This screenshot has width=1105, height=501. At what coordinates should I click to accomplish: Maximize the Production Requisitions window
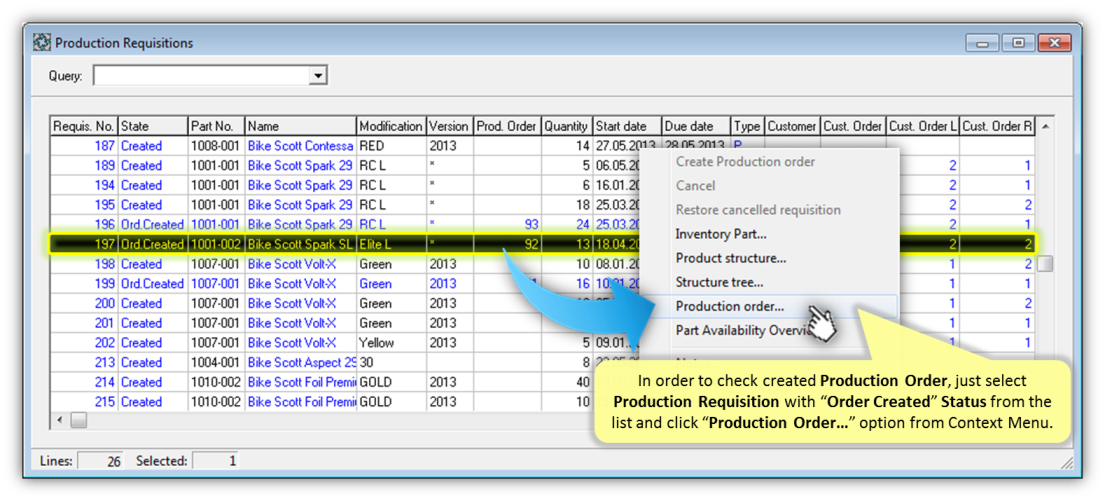point(1018,43)
